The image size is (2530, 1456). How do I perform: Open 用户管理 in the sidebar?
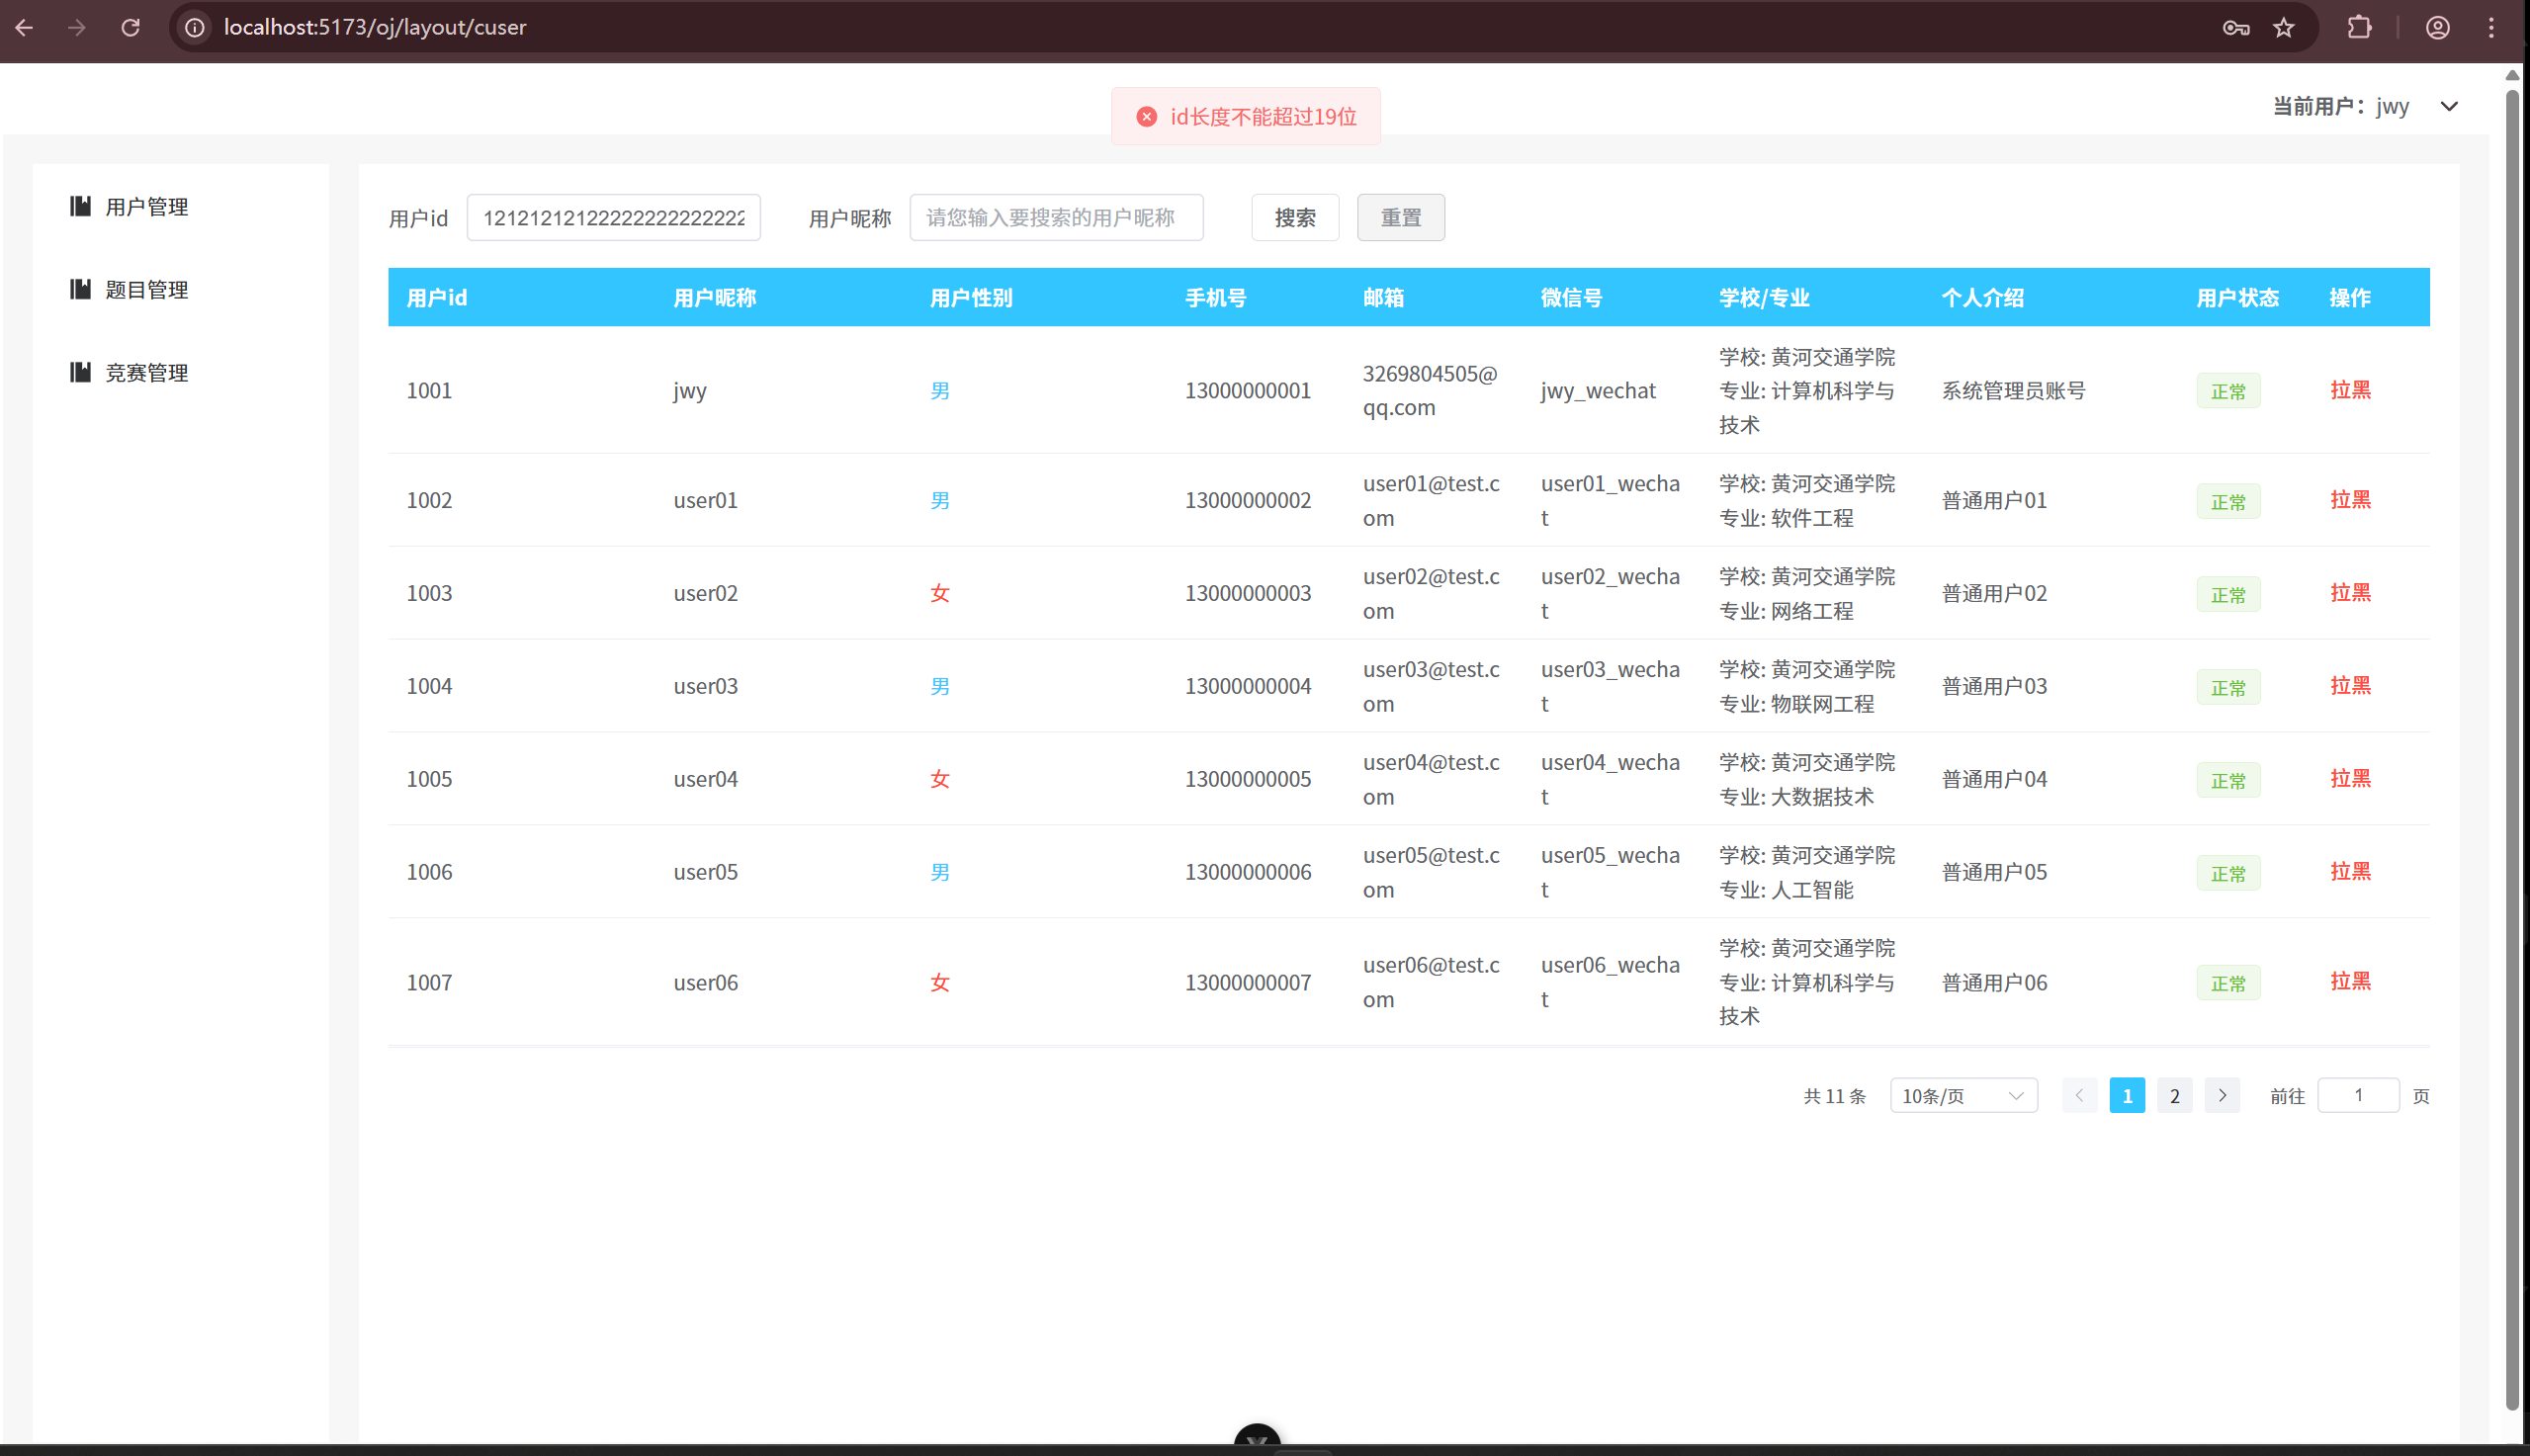pyautogui.click(x=146, y=206)
